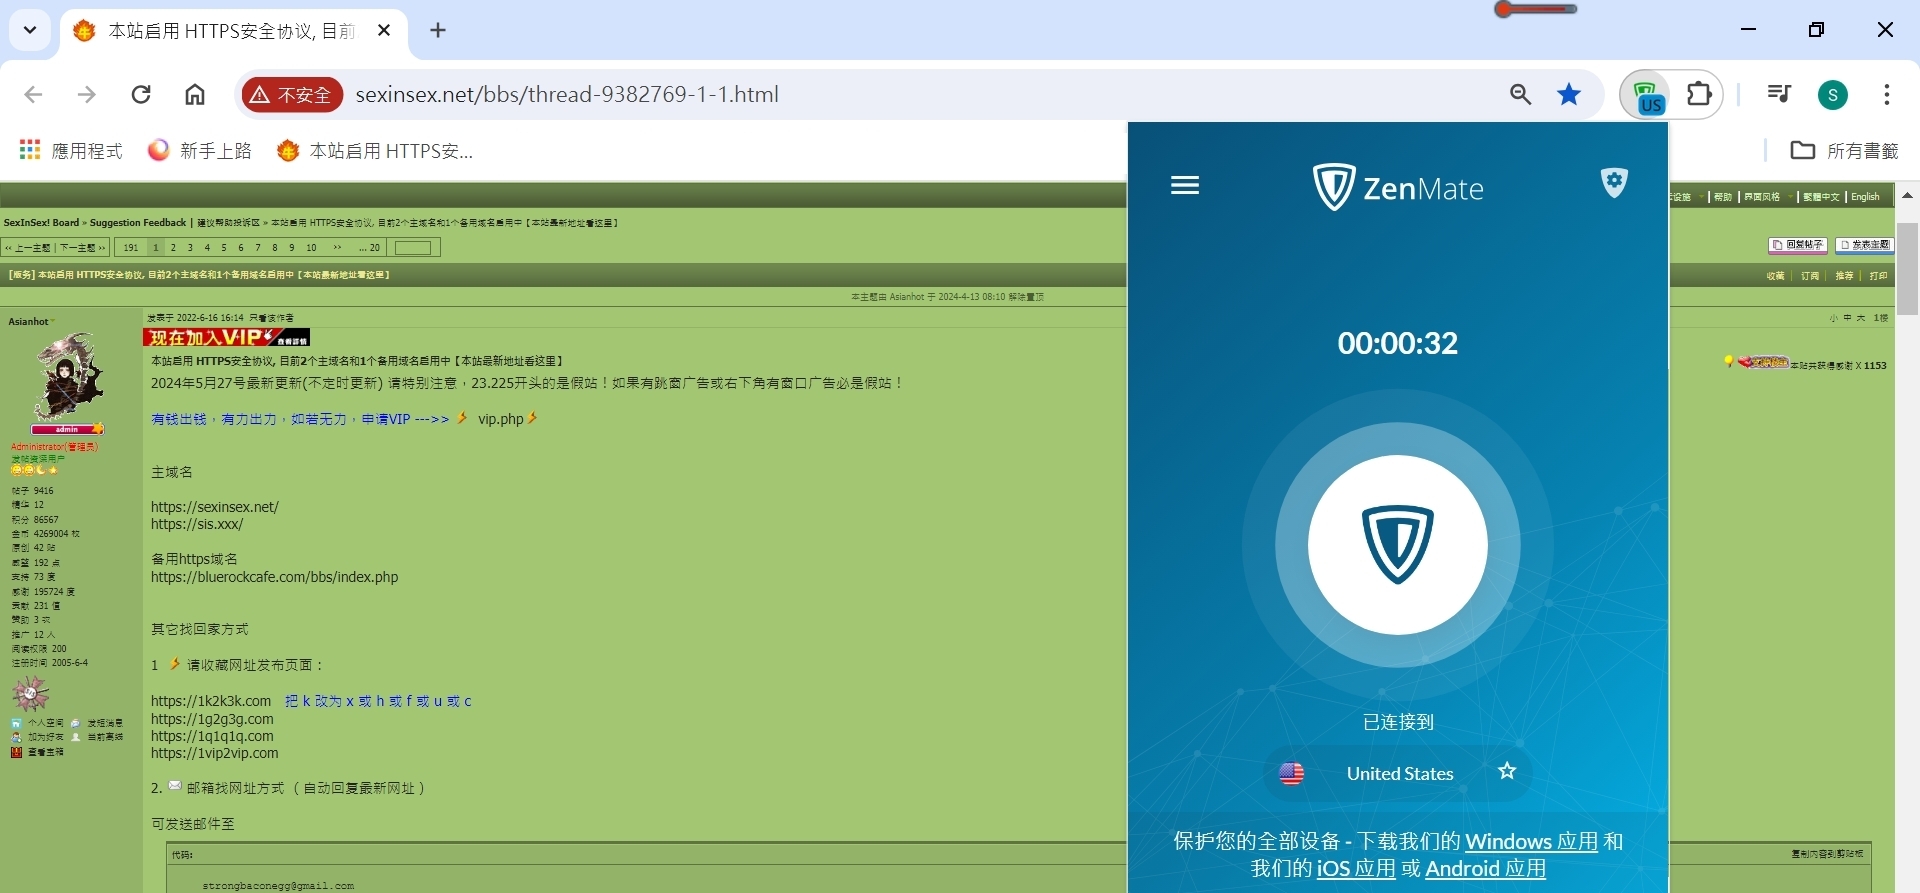1920x893 pixels.
Task: Click the 回复帖子 reply button
Action: (x=1798, y=245)
